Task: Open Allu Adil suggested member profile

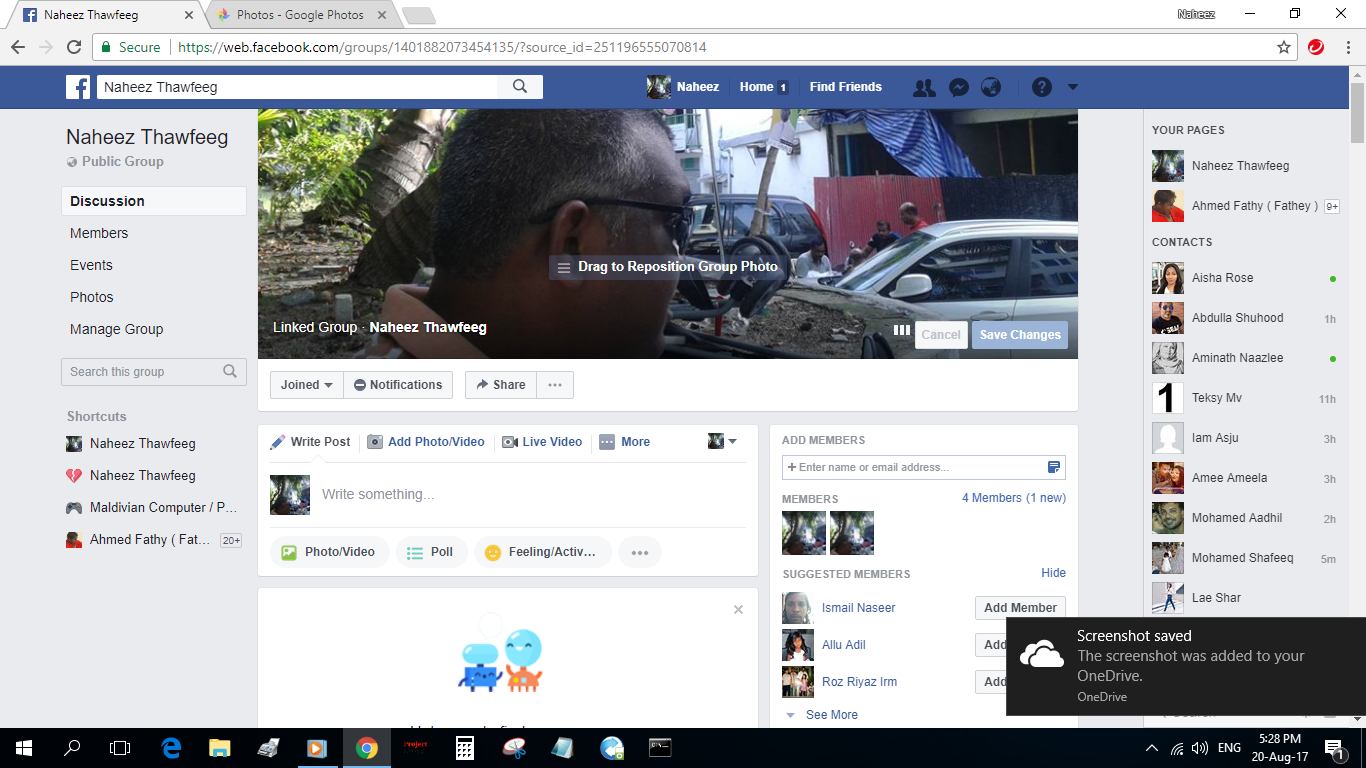Action: (x=844, y=645)
